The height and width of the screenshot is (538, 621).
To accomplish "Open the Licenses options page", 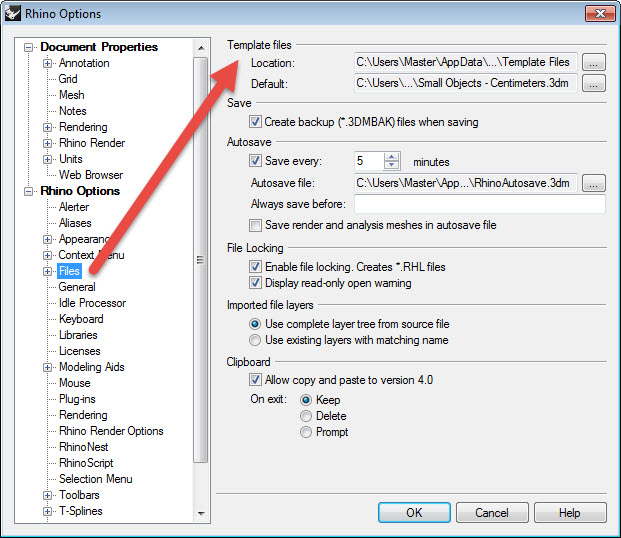I will pyautogui.click(x=80, y=351).
